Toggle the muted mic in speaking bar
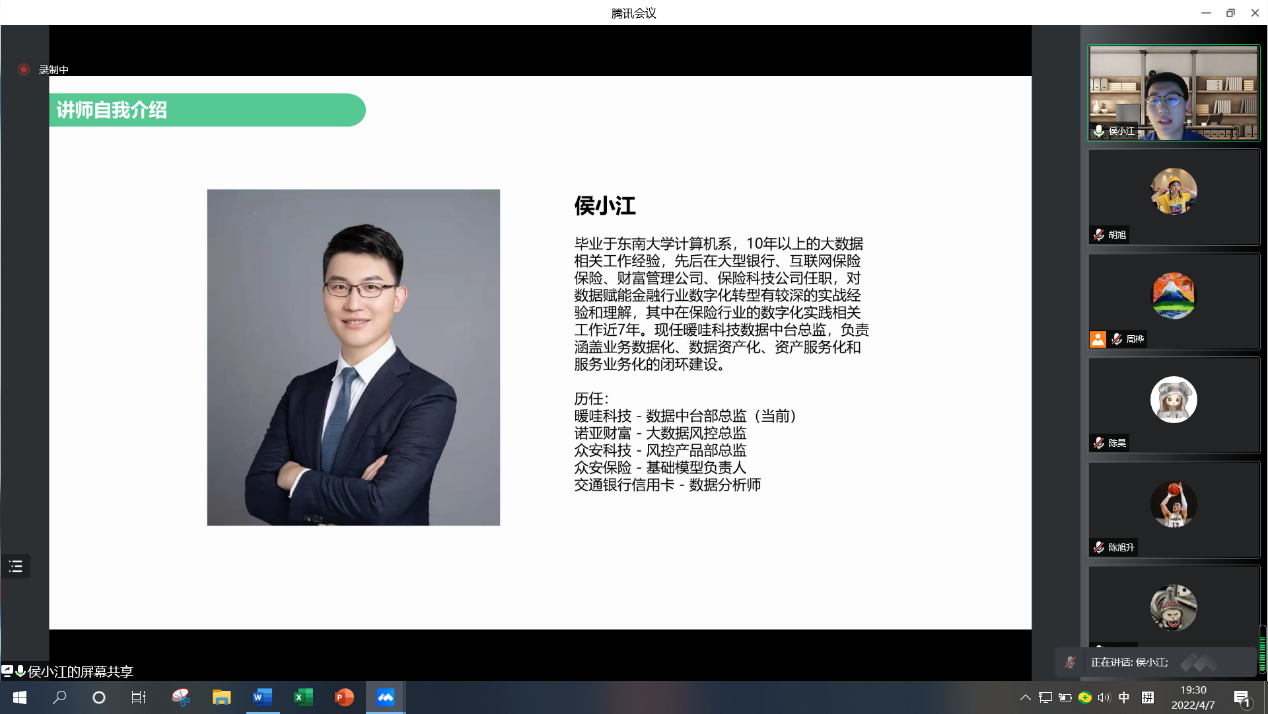The height and width of the screenshot is (714, 1268). pyautogui.click(x=1071, y=662)
